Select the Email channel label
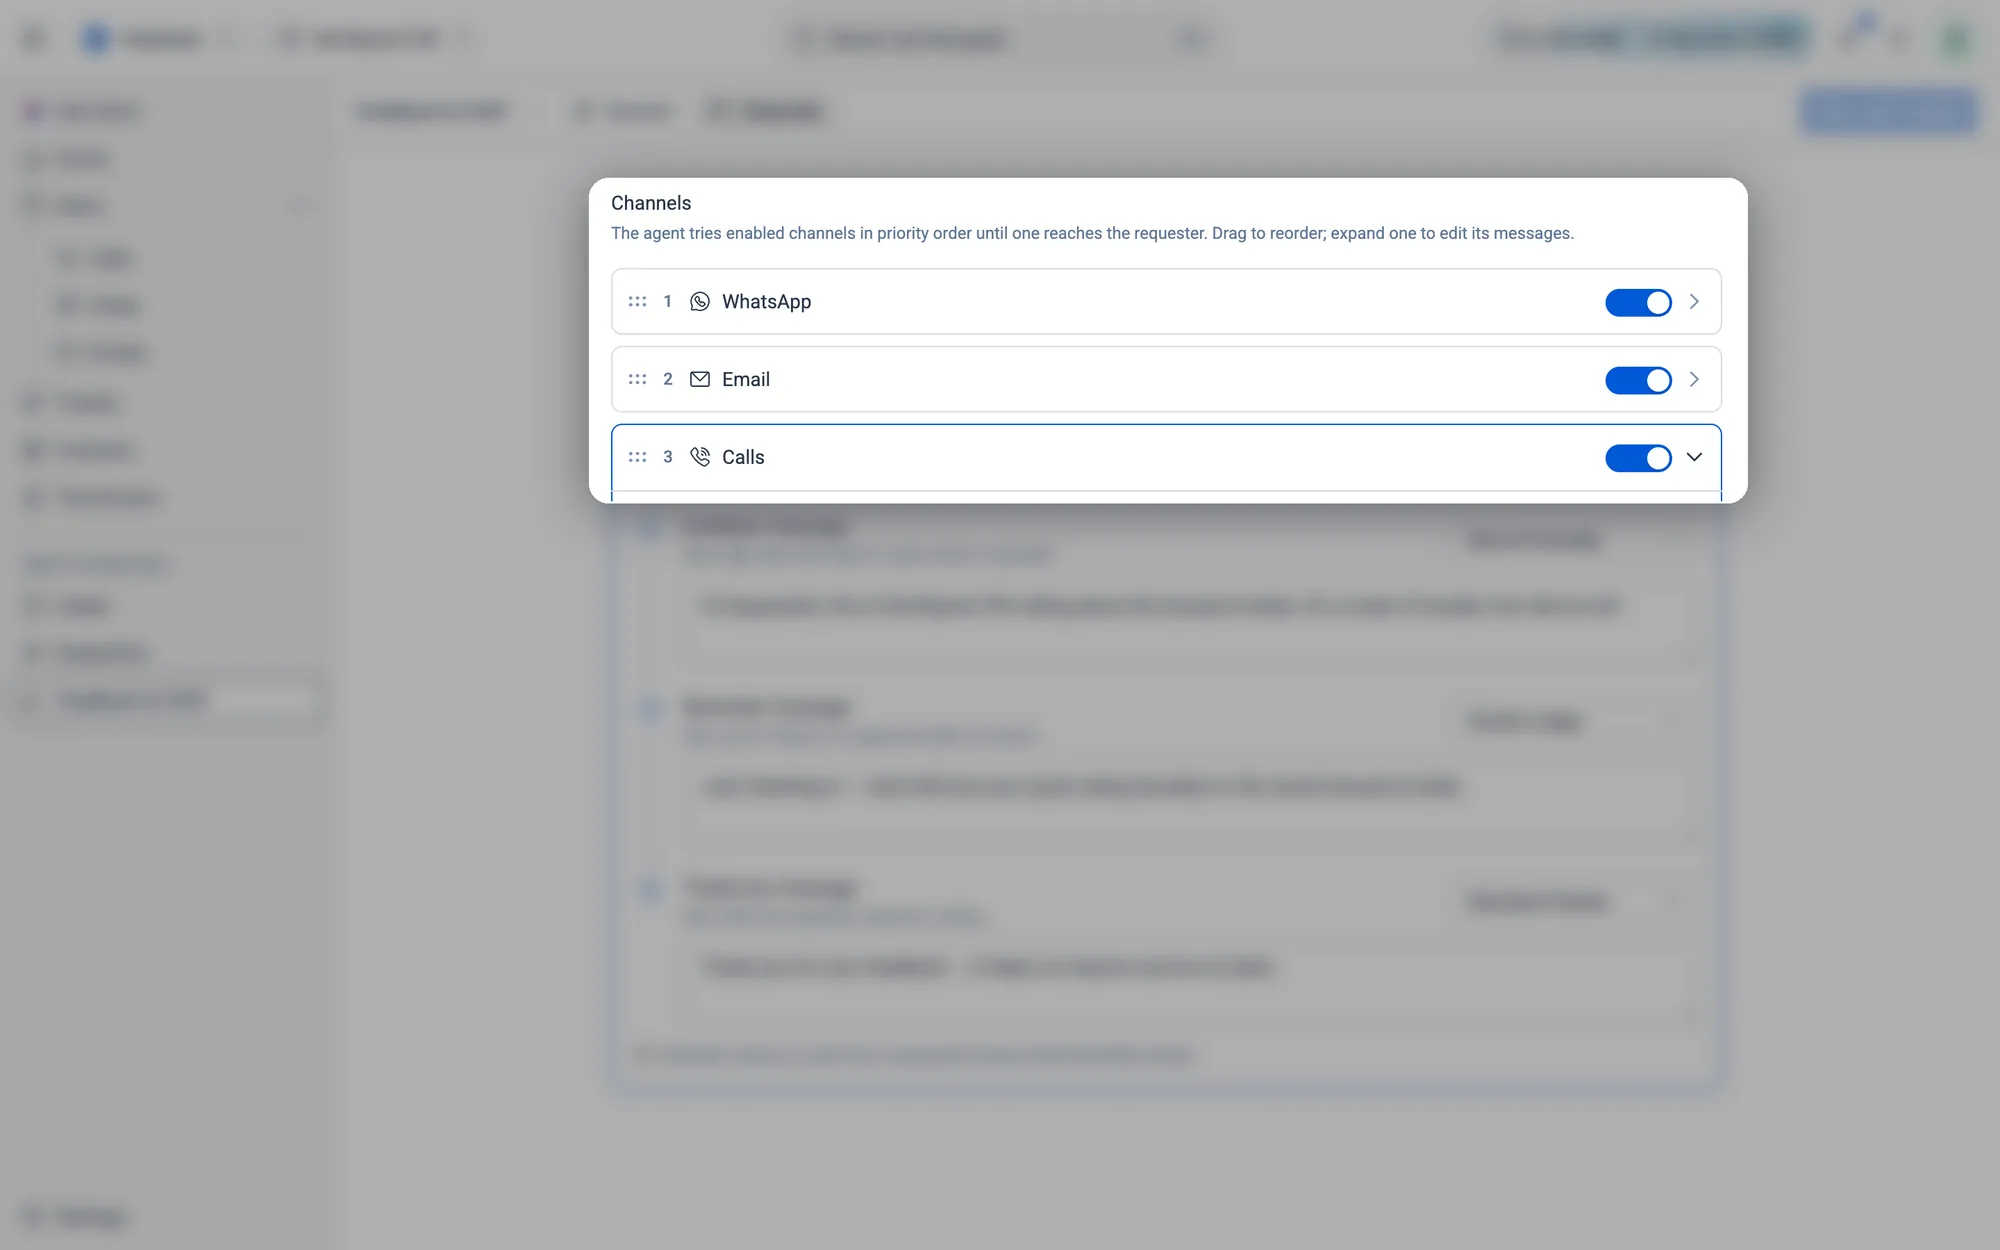 tap(746, 379)
